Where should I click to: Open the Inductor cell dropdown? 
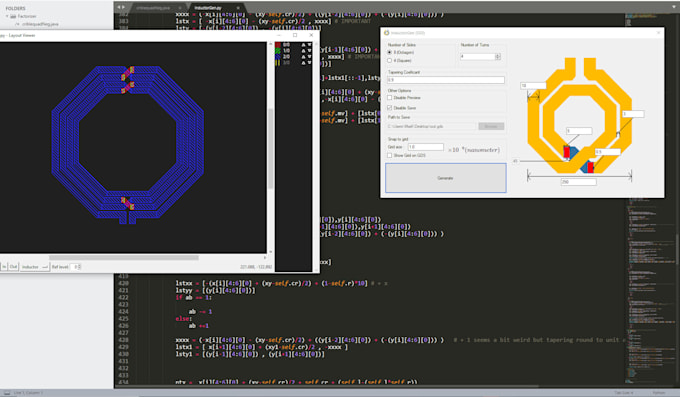(35, 267)
